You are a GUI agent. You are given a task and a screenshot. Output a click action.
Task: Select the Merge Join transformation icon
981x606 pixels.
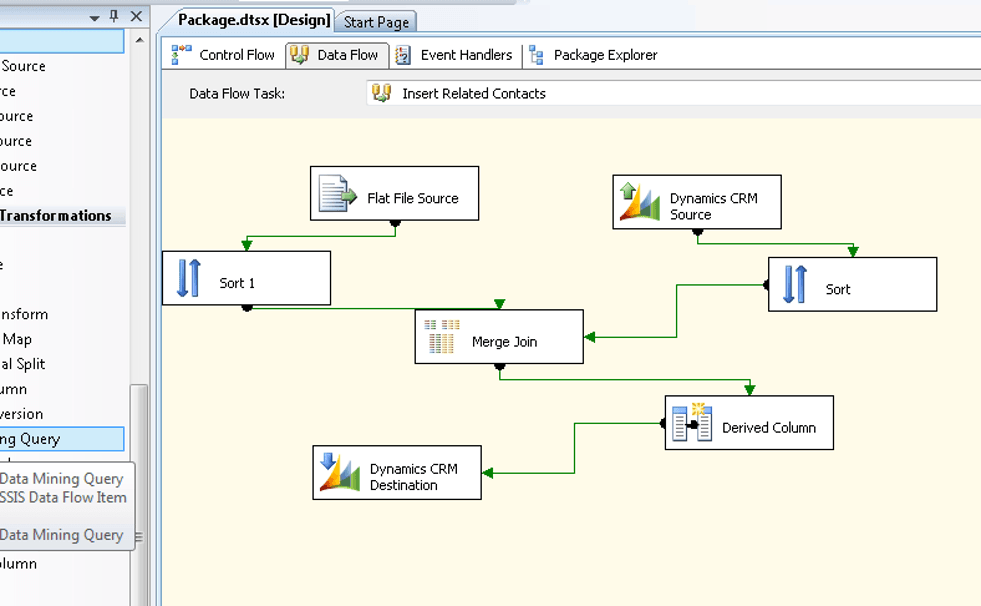pos(442,336)
